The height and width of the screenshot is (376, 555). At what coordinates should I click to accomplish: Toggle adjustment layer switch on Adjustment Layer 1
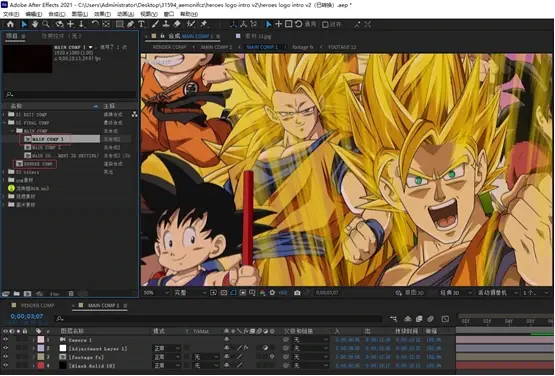(x=265, y=348)
